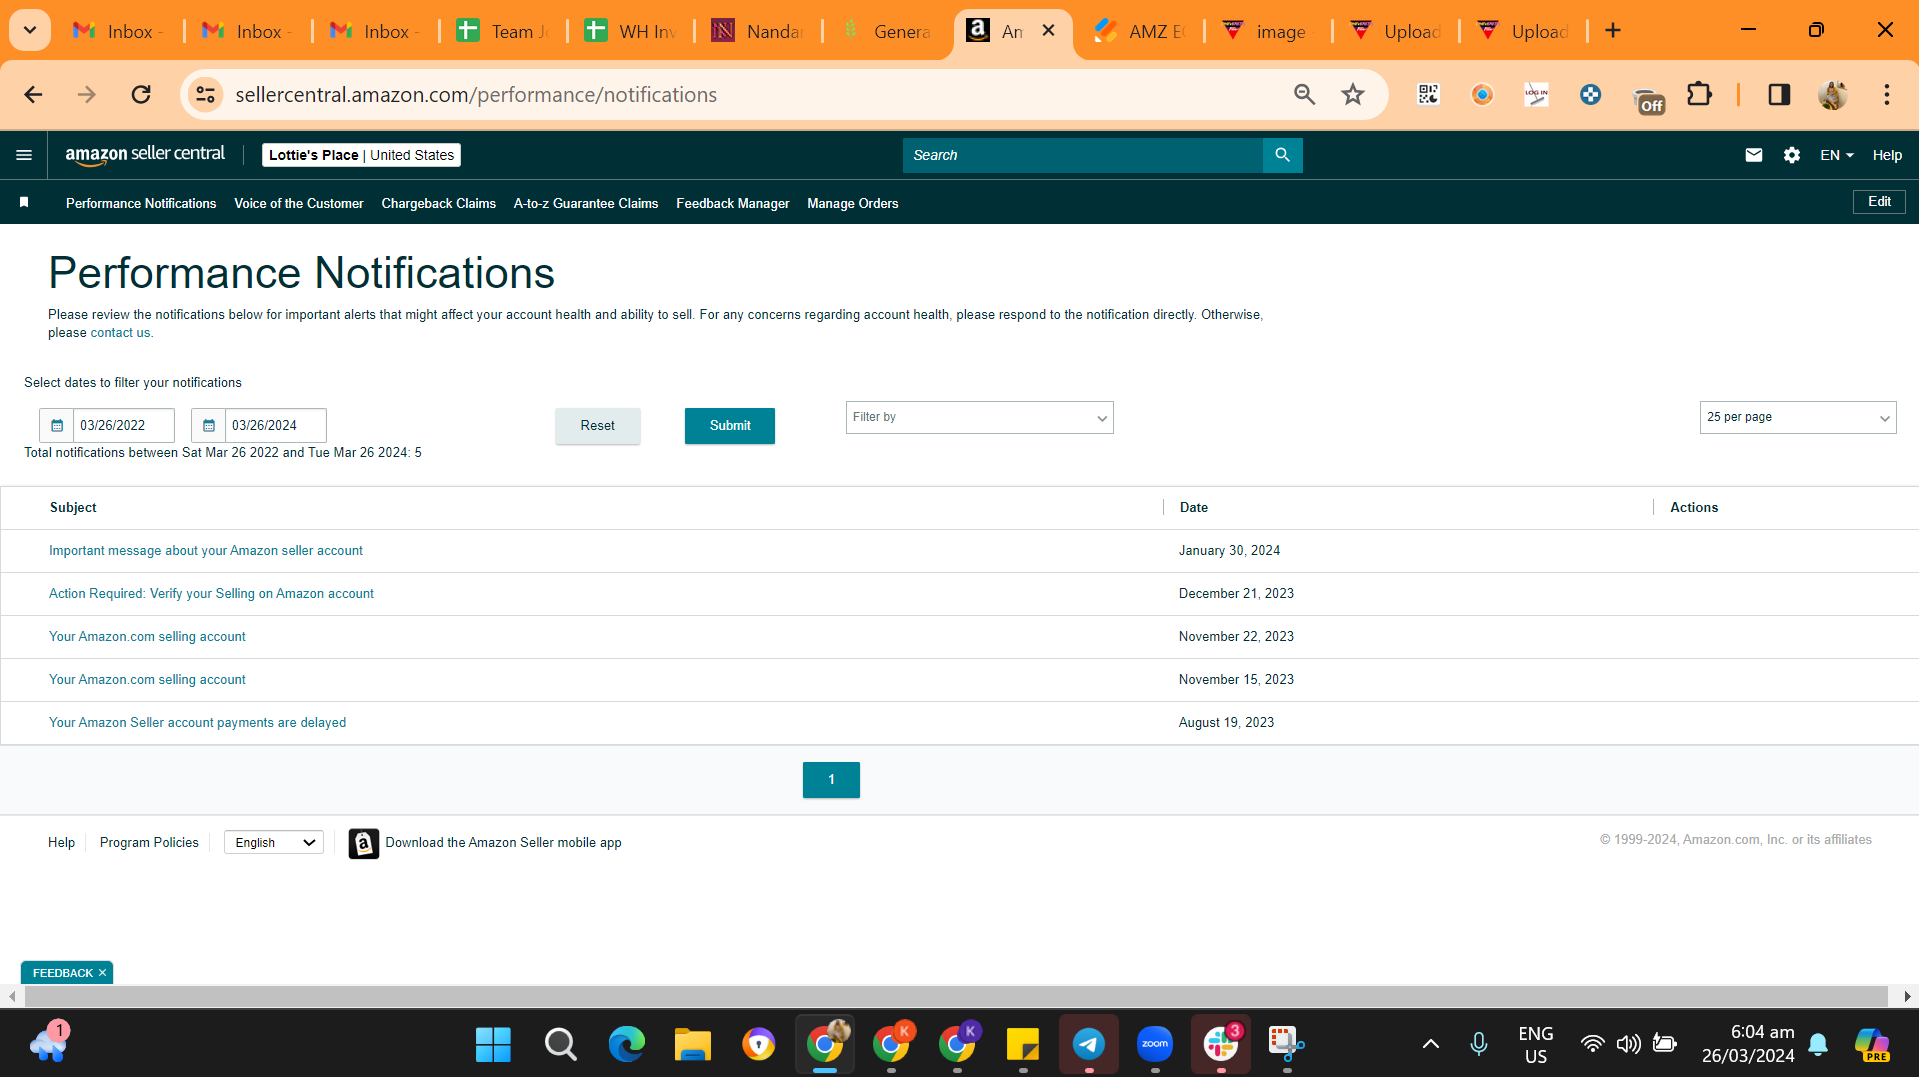The image size is (1919, 1077).
Task: Open Slack from the taskbar
Action: (x=1221, y=1045)
